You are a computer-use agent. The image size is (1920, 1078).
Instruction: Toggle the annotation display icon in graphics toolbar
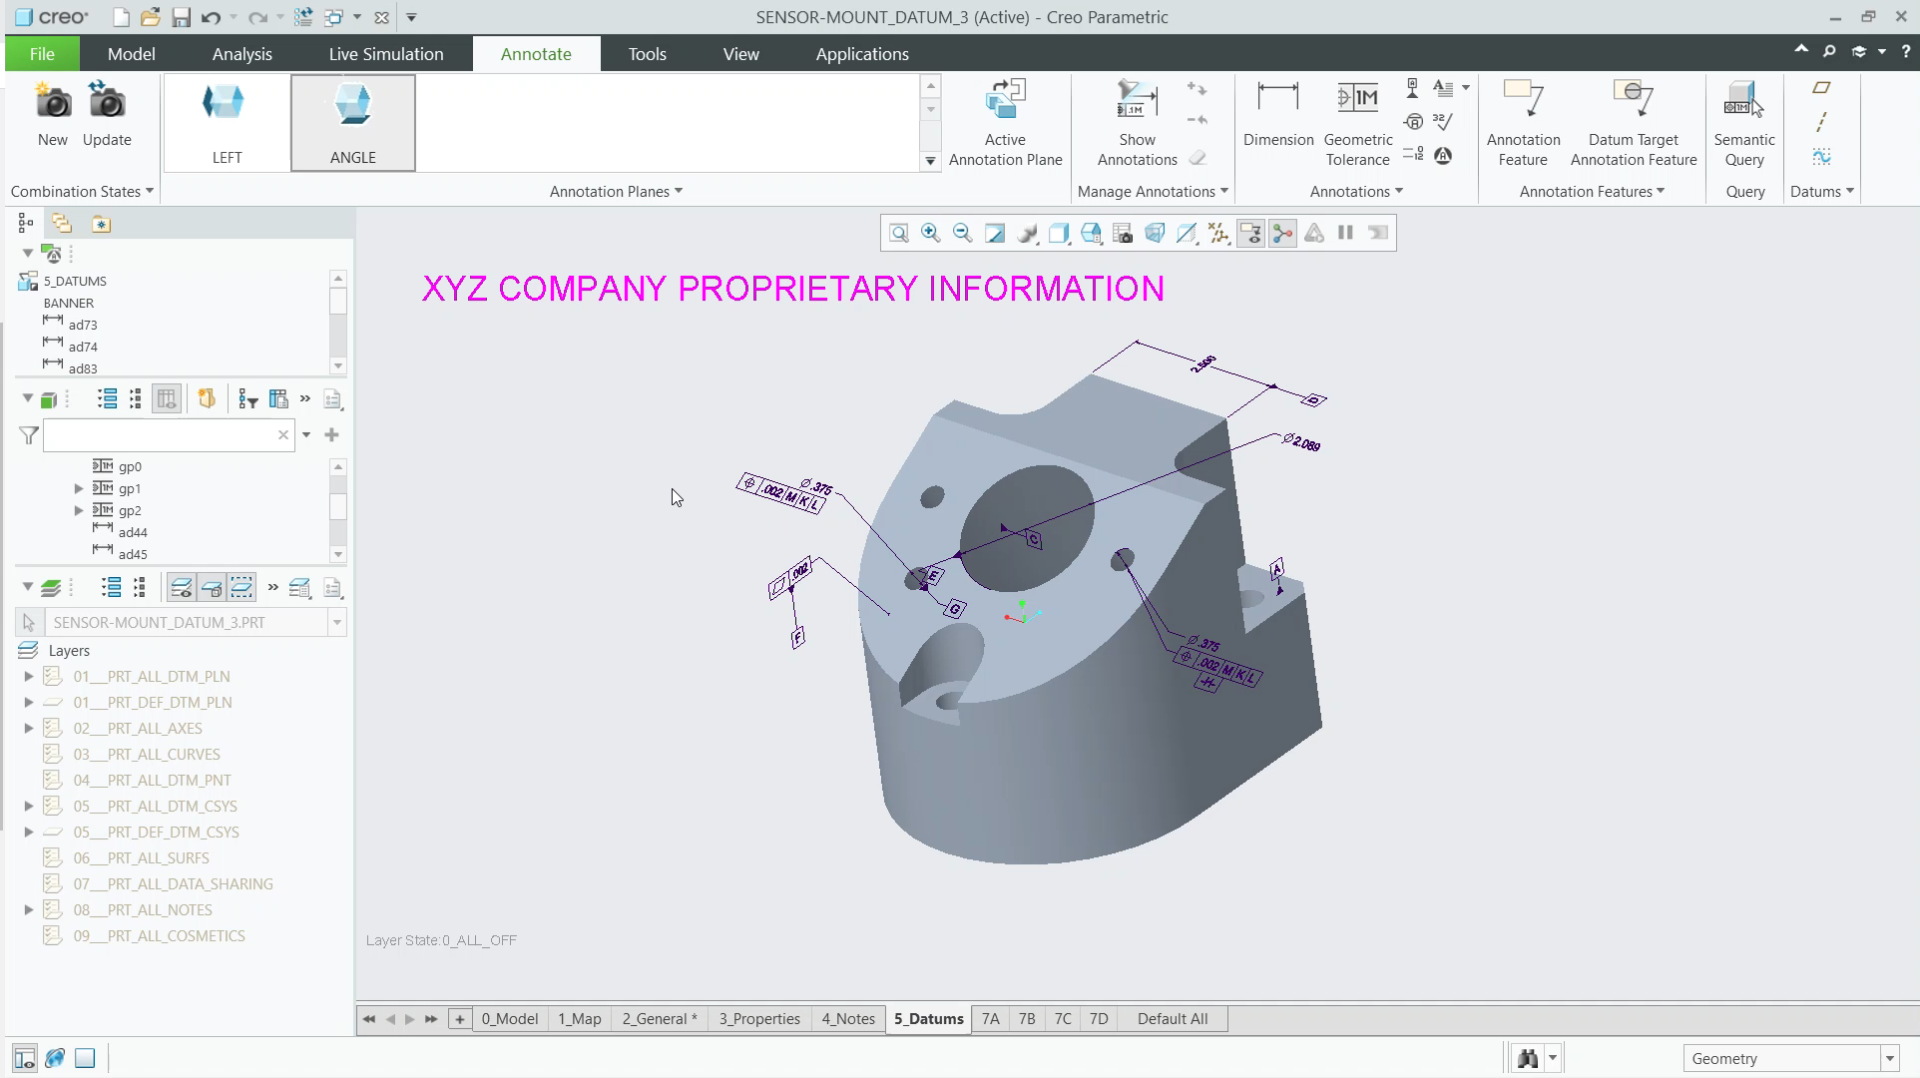click(1251, 233)
